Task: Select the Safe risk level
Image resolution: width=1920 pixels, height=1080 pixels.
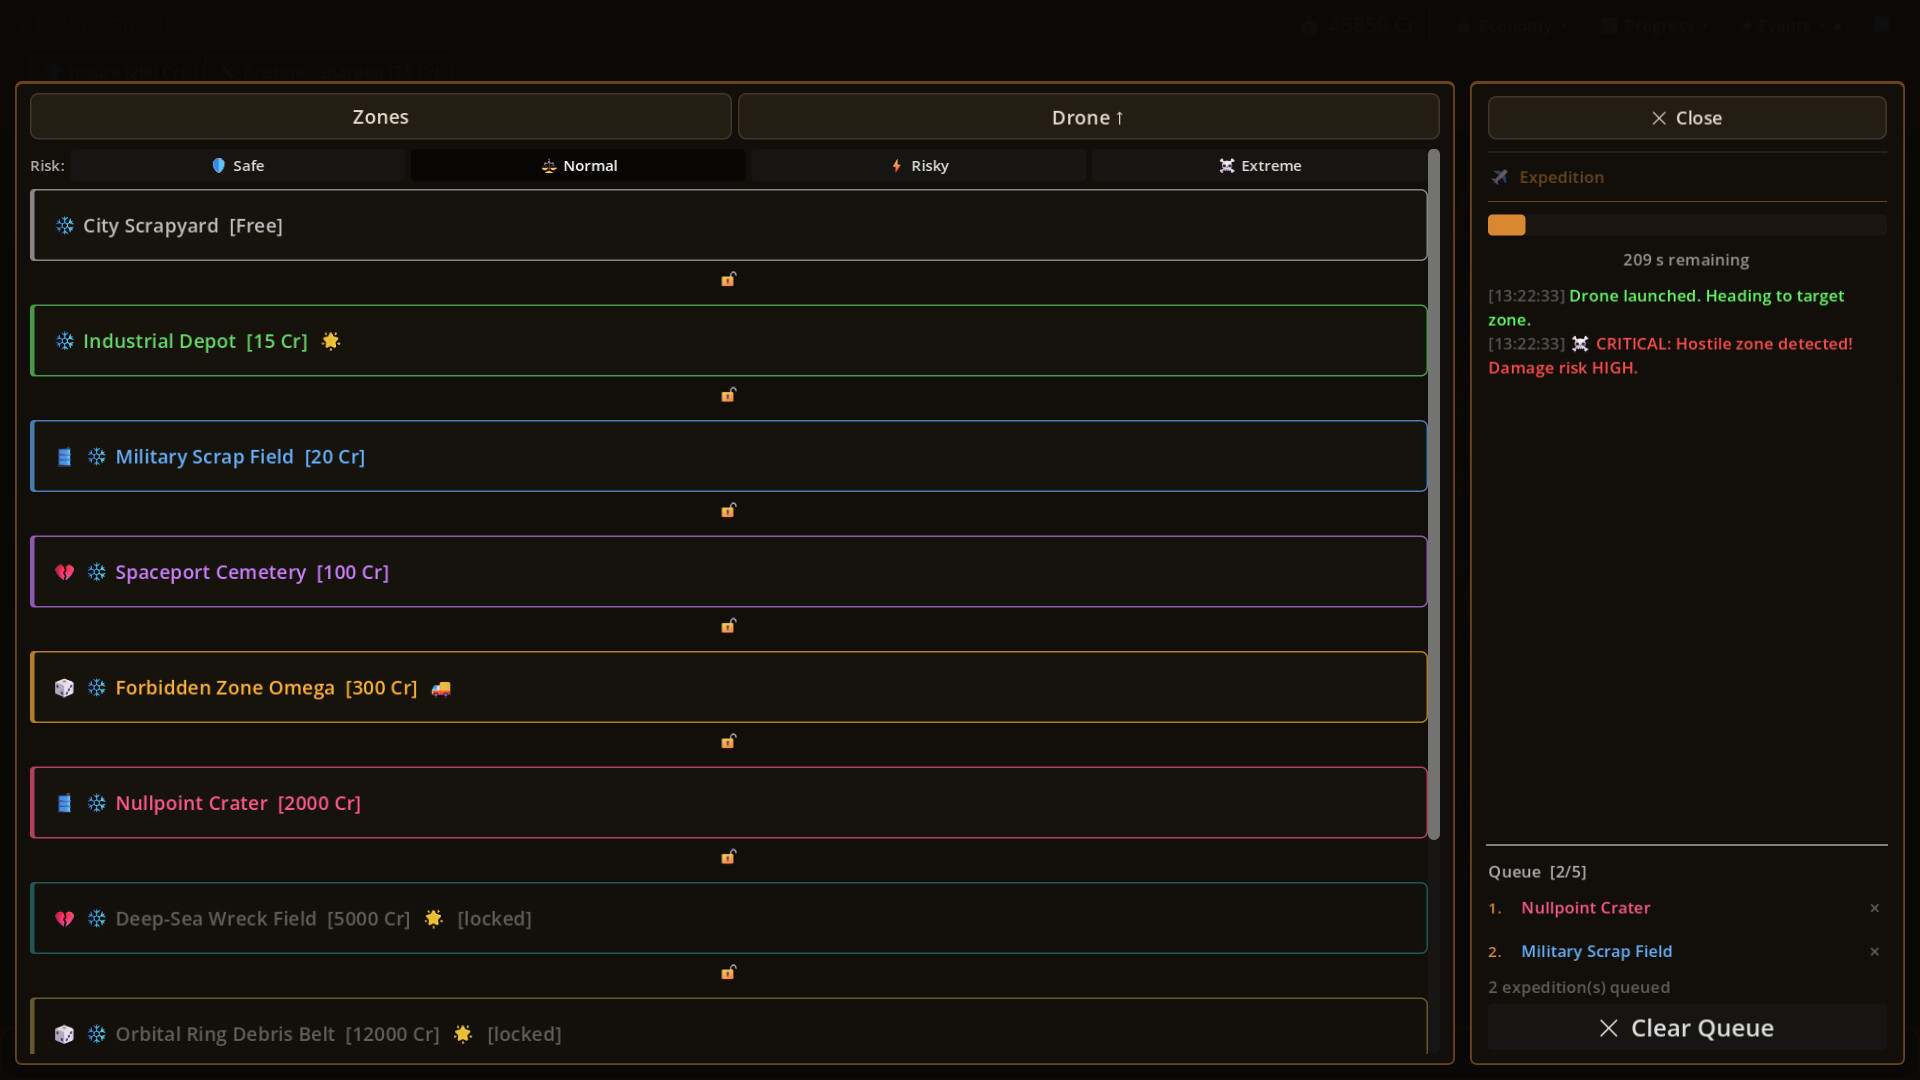Action: (238, 166)
